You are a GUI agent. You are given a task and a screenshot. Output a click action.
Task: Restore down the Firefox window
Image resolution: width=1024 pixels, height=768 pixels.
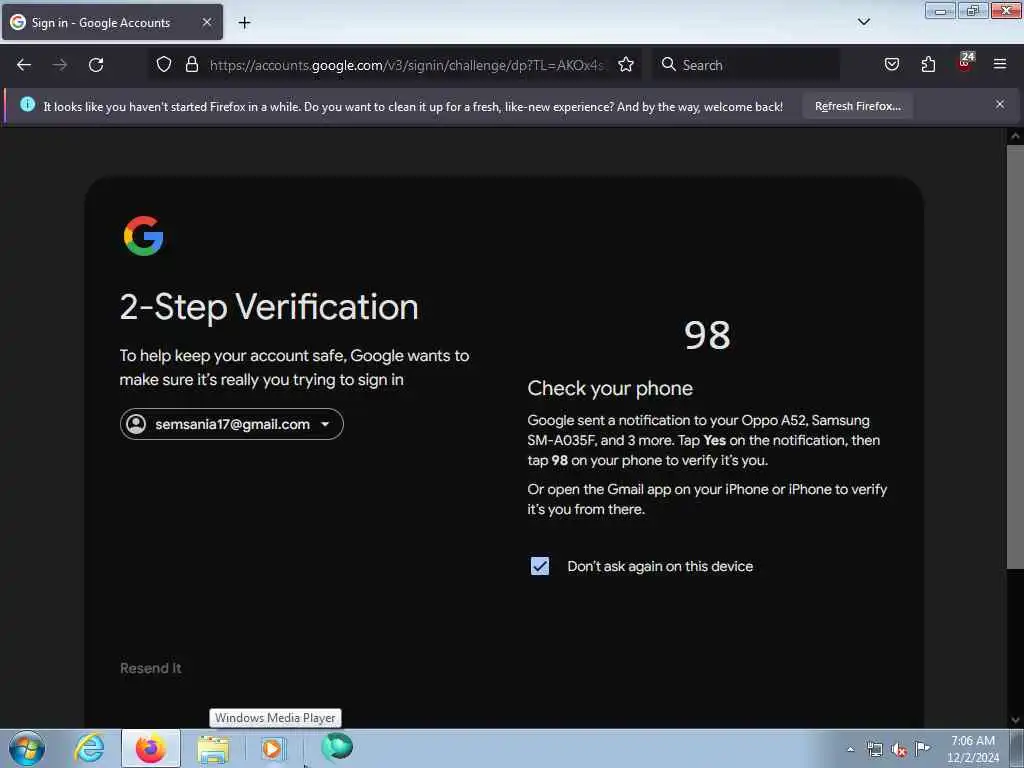click(973, 10)
